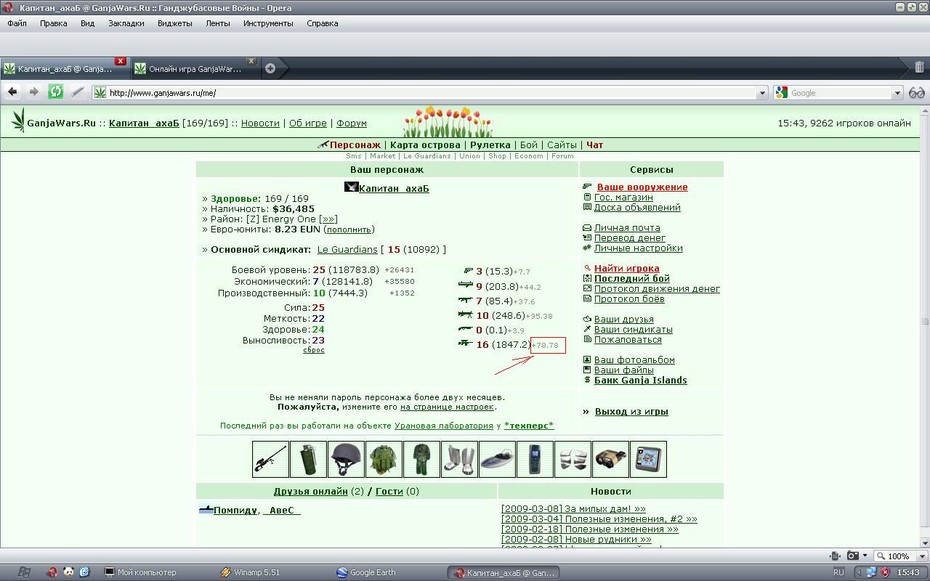Screen dimensions: 930x581
Task: Switch to Онлайн игра GanjaWars tab
Action: click(195, 69)
